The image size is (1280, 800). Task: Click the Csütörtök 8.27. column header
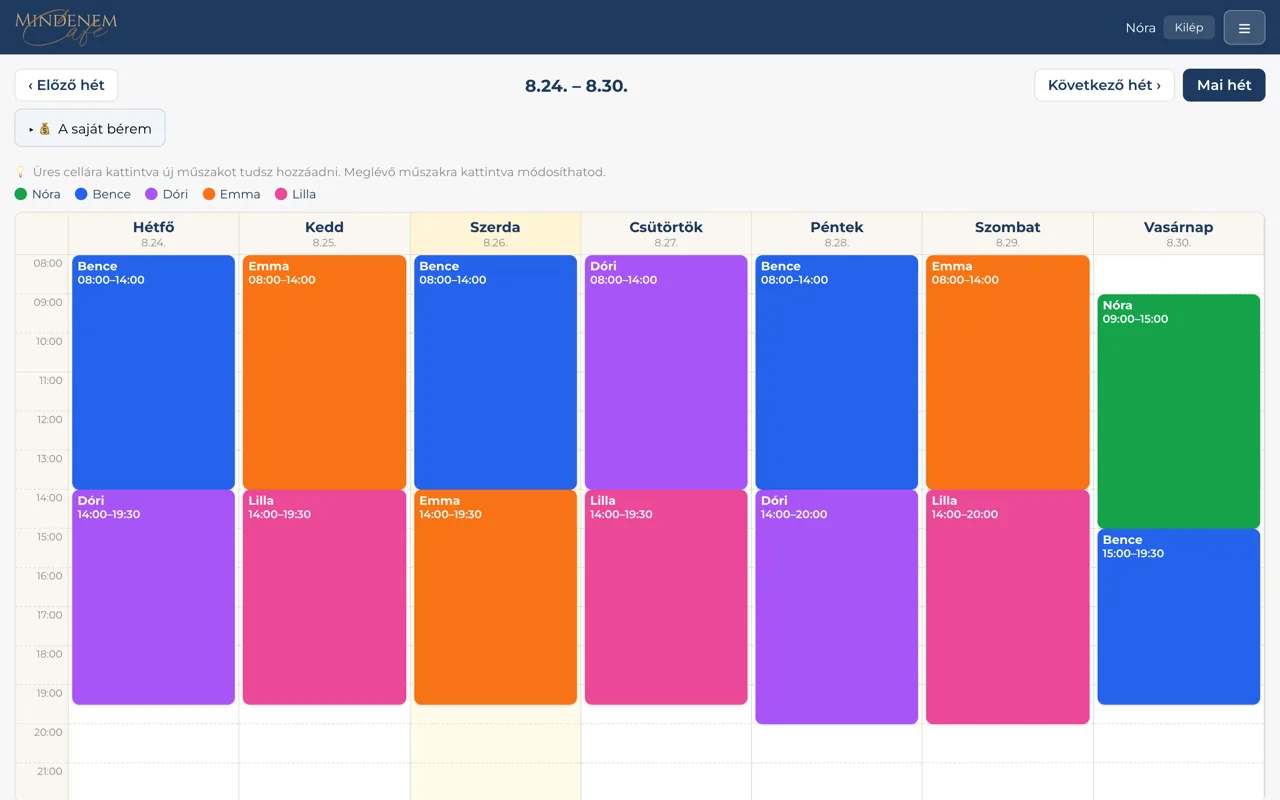[x=666, y=234]
